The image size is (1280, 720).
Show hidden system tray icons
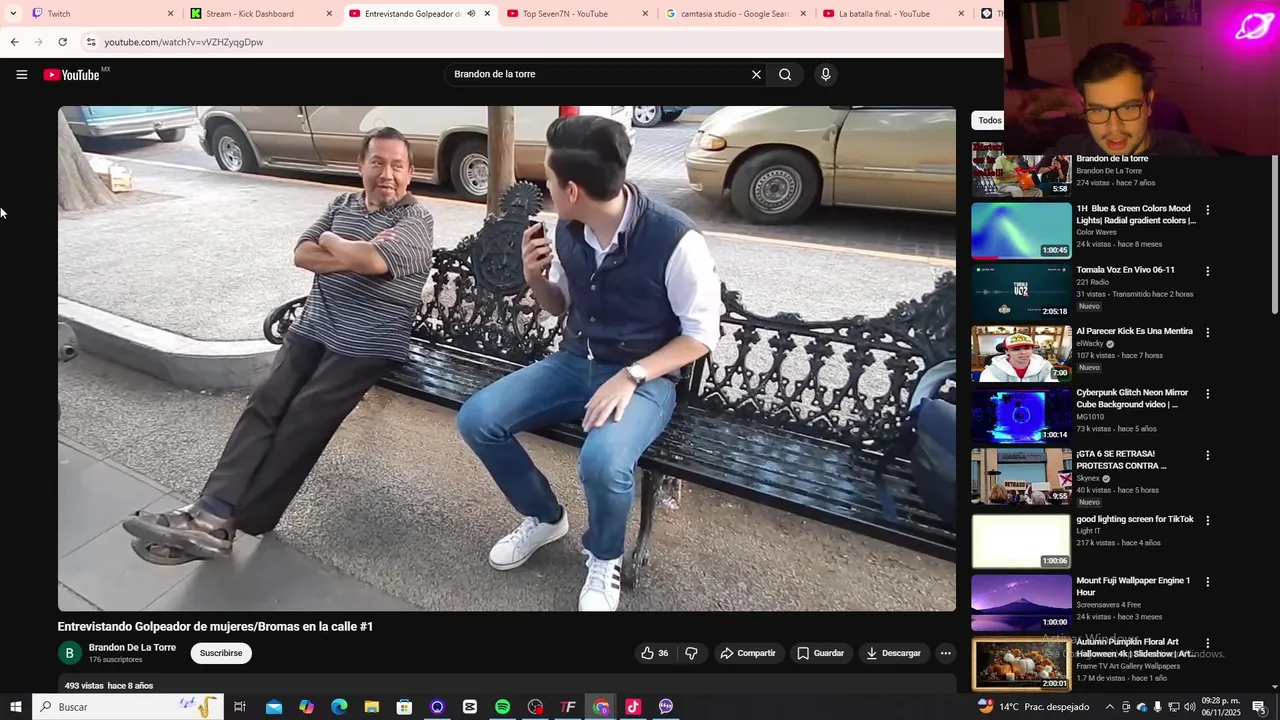1109,707
